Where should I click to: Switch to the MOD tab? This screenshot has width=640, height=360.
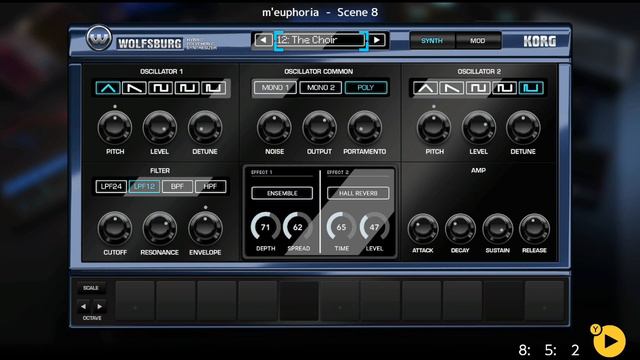pyautogui.click(x=478, y=41)
